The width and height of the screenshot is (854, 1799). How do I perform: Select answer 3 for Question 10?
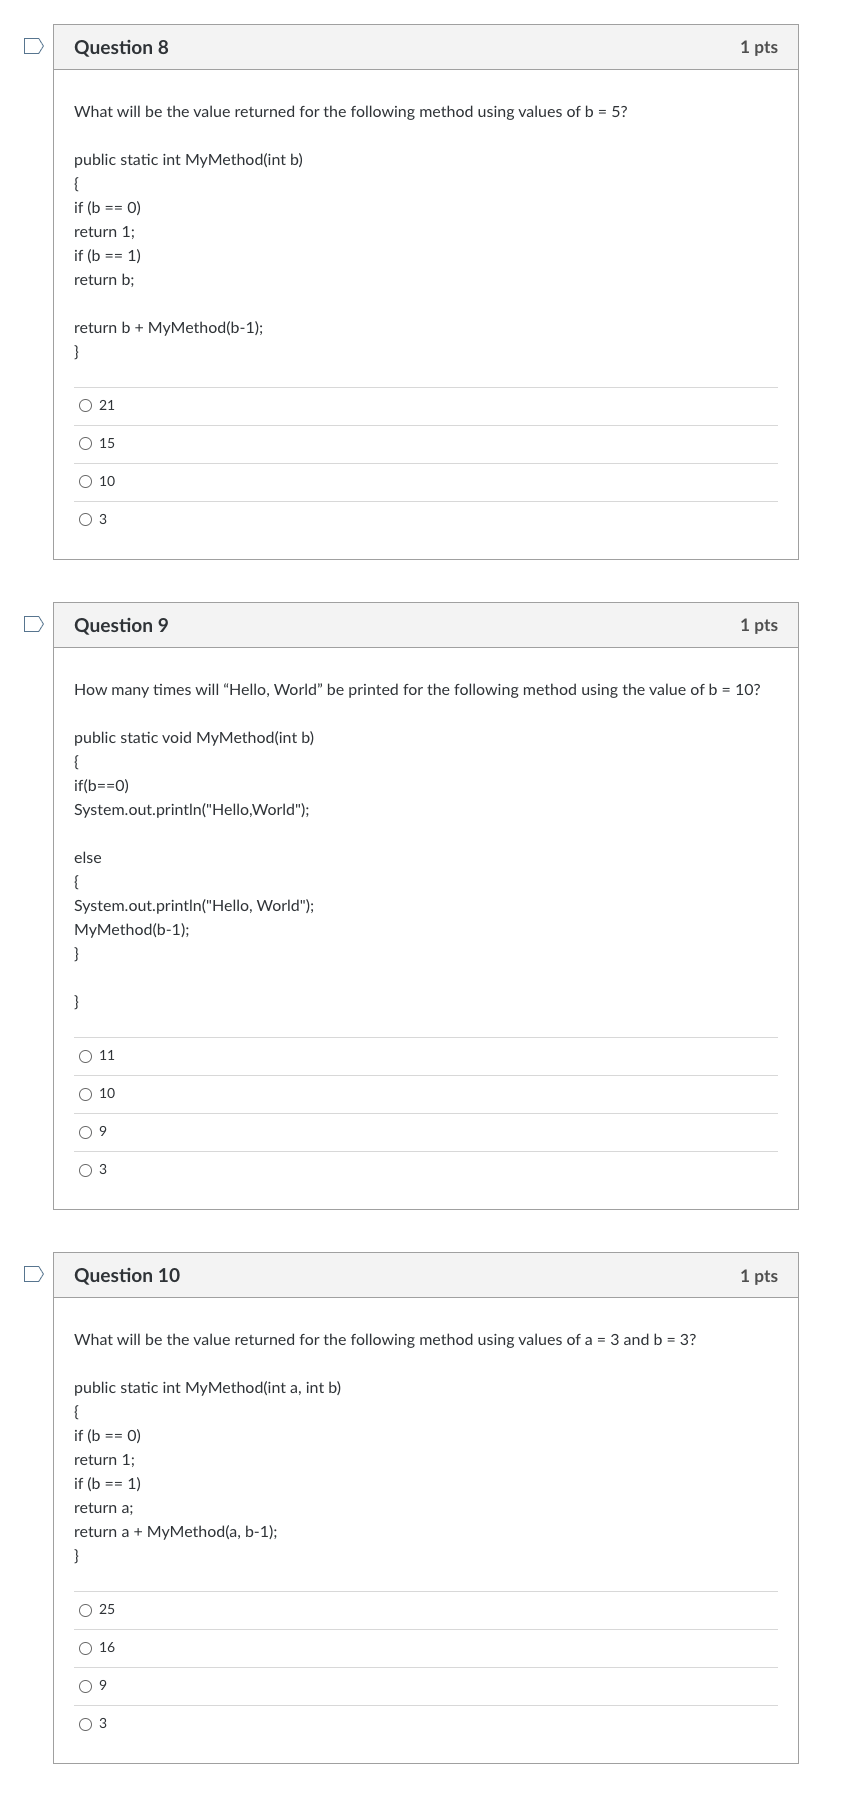coord(85,1723)
